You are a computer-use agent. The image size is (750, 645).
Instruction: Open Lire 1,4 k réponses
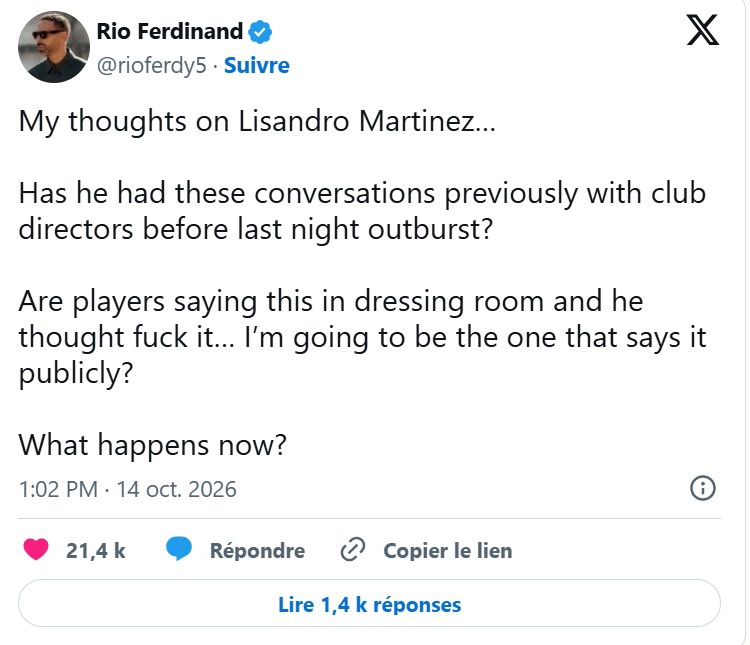(x=369, y=604)
